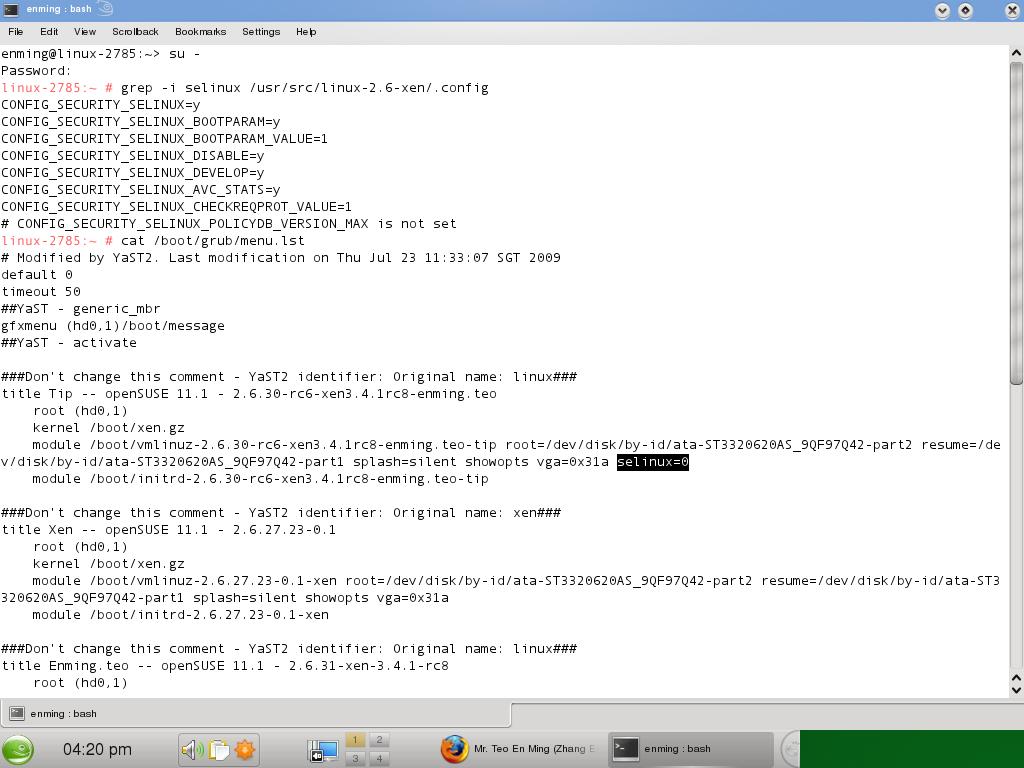Click the Konsole icon in the taskbar

coord(625,749)
